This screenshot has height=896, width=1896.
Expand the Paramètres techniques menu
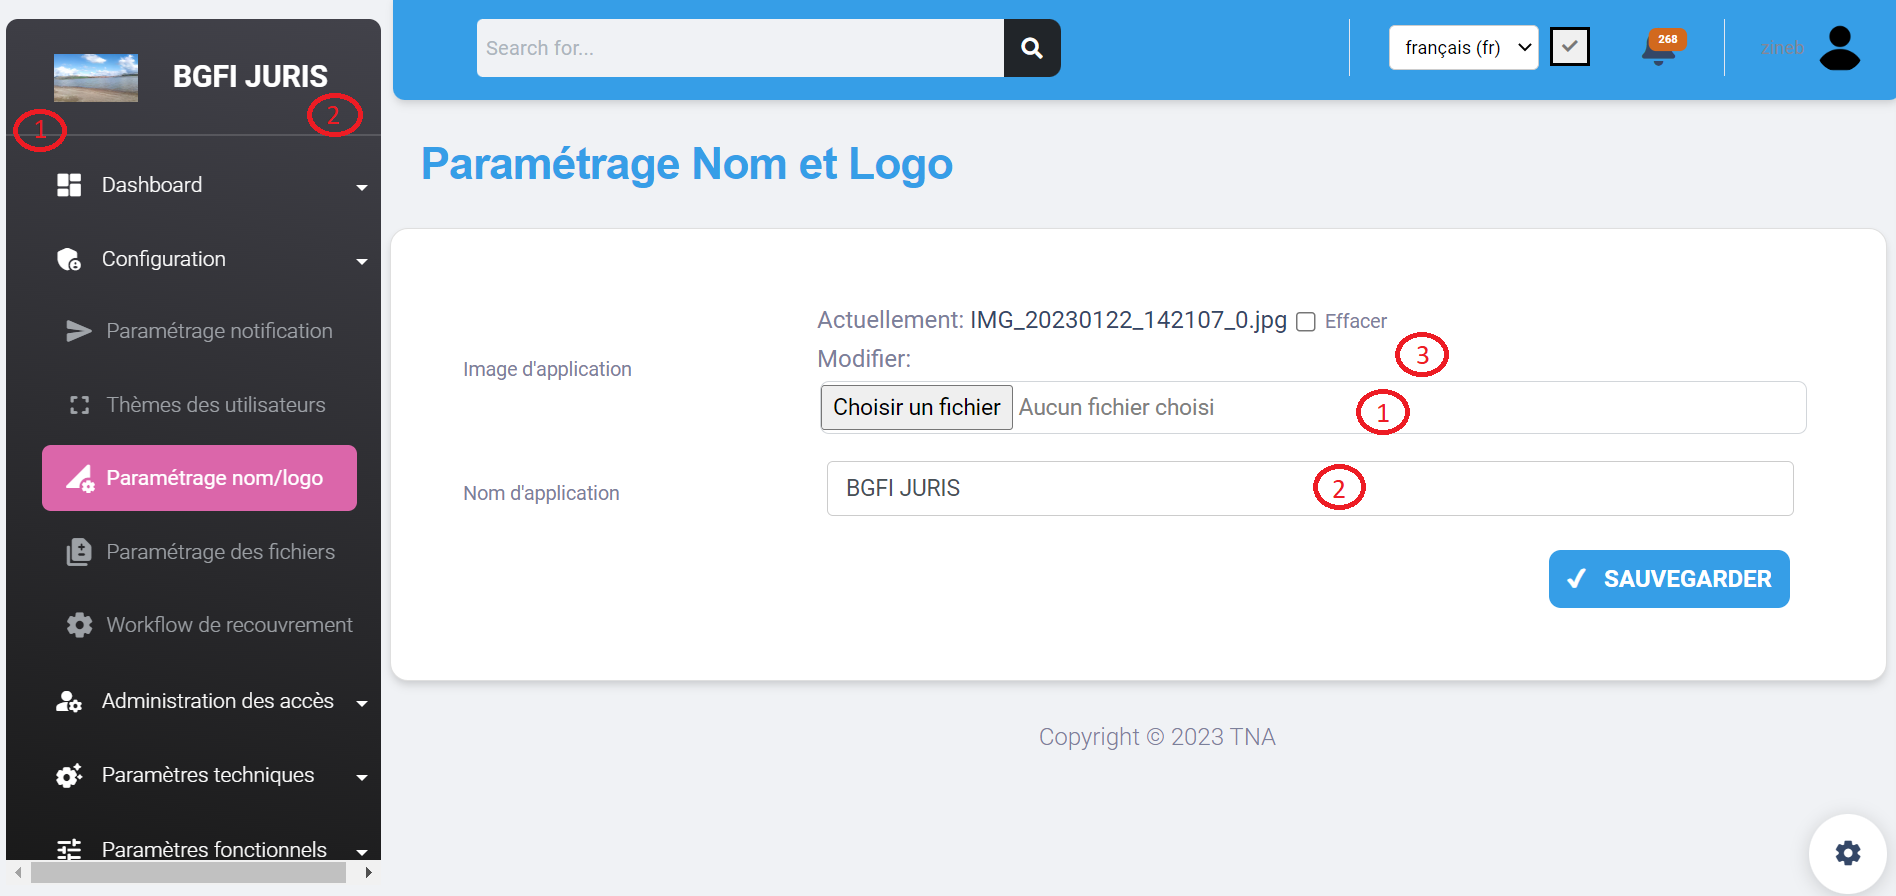pyautogui.click(x=210, y=775)
